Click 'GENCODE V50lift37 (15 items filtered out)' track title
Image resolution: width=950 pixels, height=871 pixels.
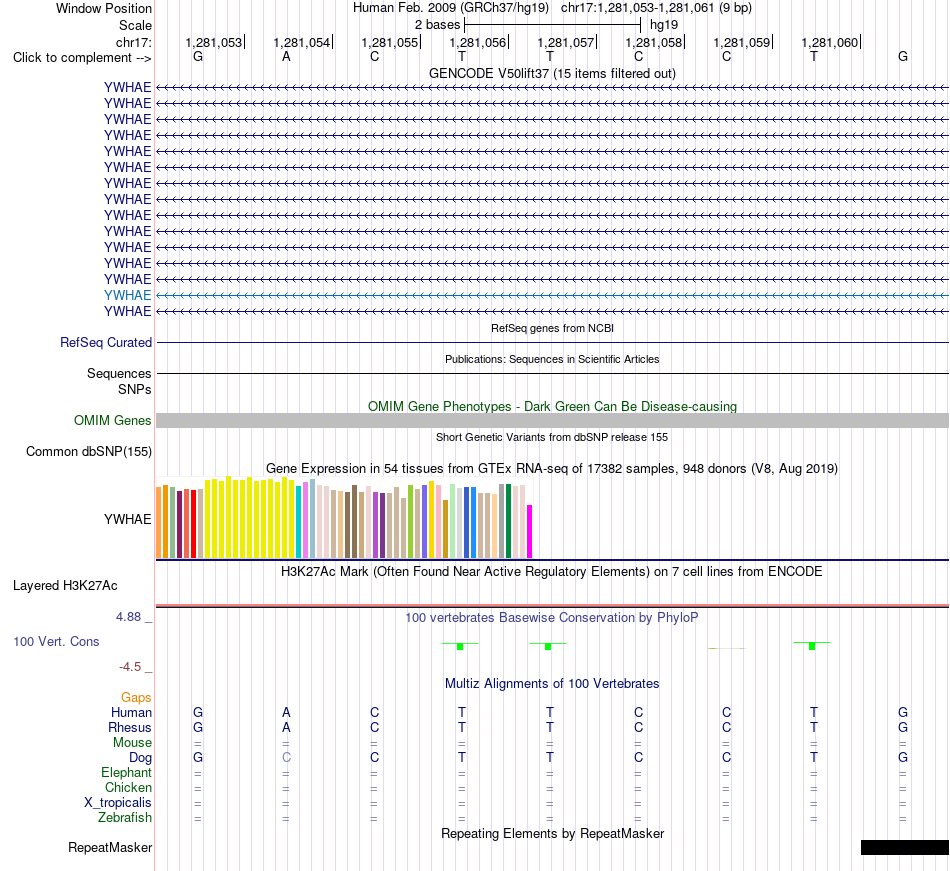pyautogui.click(x=552, y=73)
